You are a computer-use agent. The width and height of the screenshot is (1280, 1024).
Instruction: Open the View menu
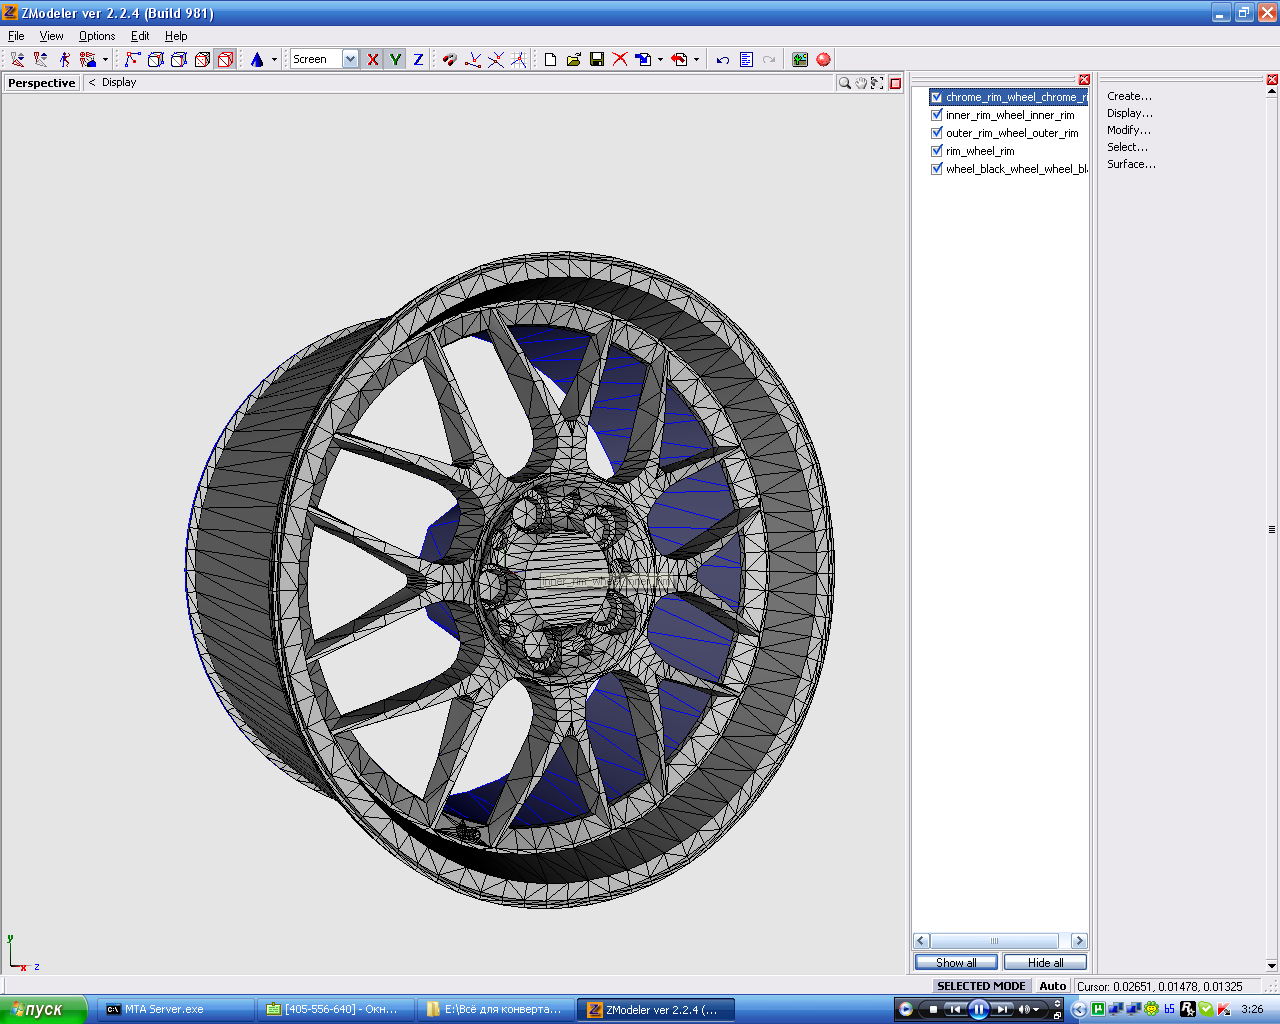pyautogui.click(x=51, y=36)
